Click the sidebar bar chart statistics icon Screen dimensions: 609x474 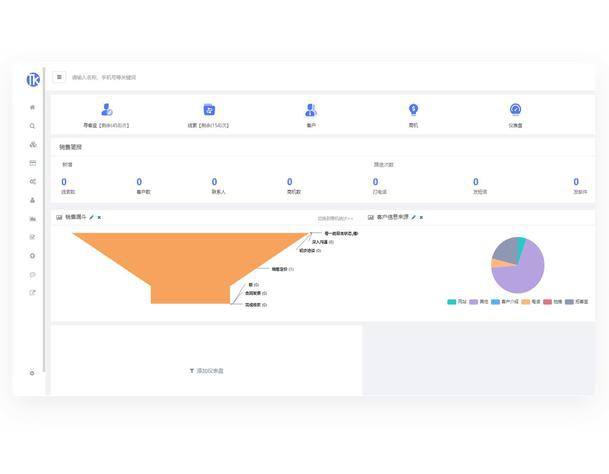point(32,218)
